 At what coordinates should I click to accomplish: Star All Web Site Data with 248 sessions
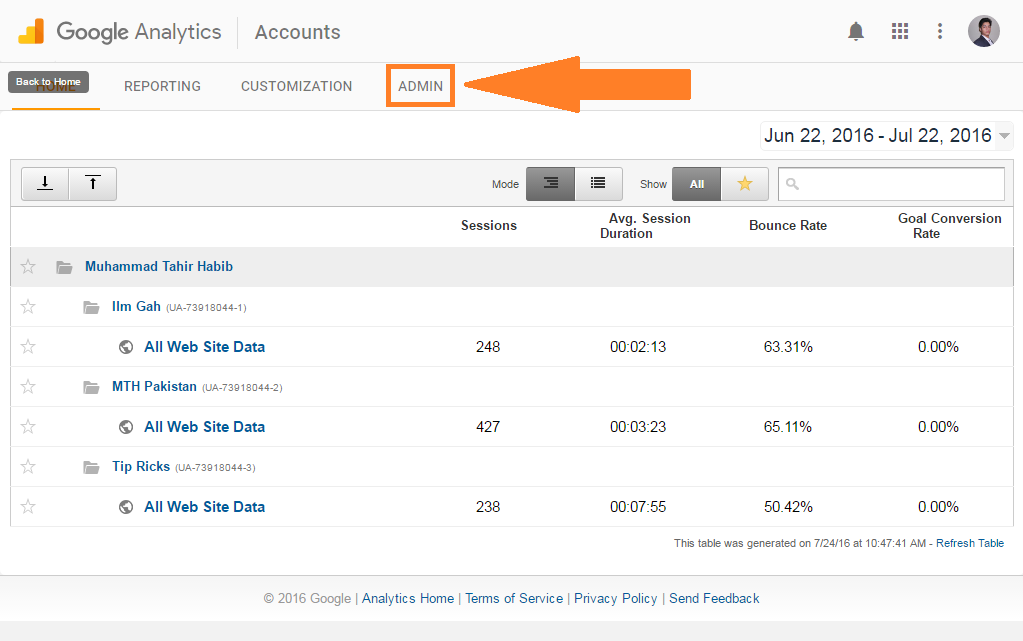coord(28,347)
